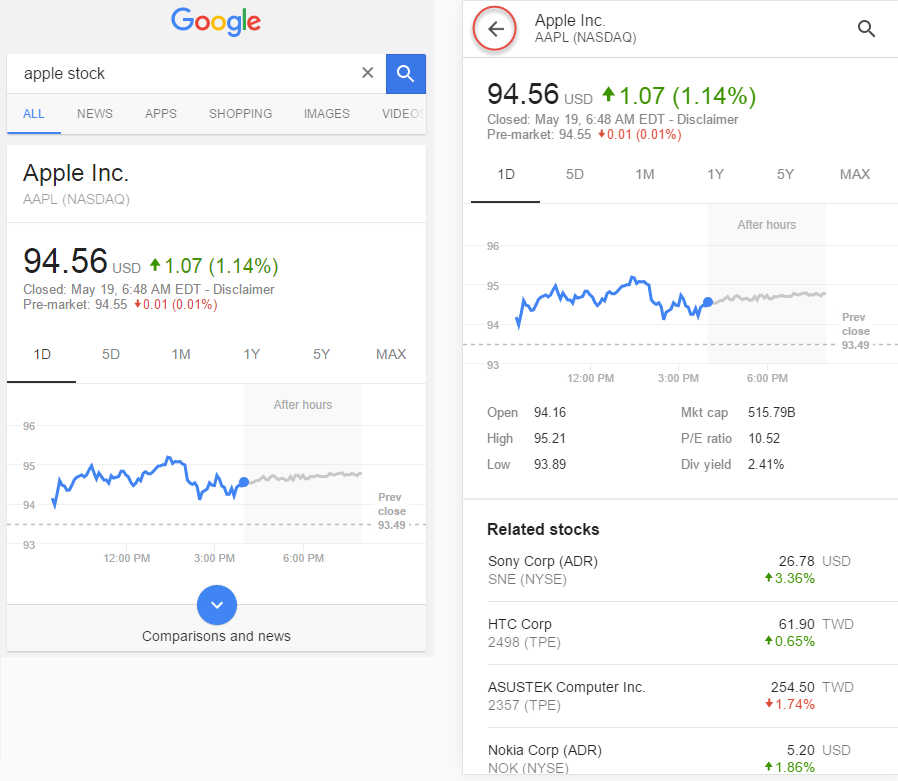Switch to the 1M range in right panel
The image size is (898, 781).
pyautogui.click(x=645, y=174)
